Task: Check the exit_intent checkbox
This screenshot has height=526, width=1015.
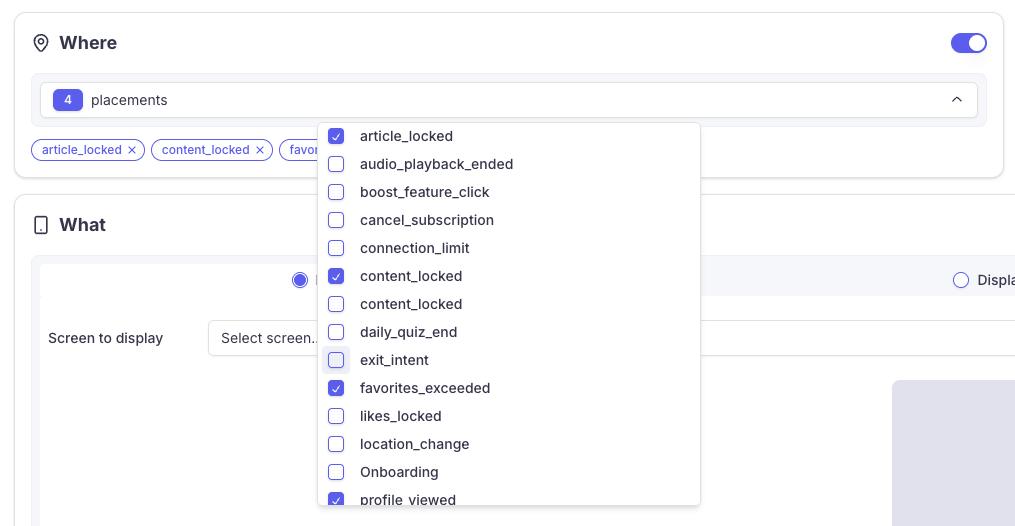Action: pos(336,360)
